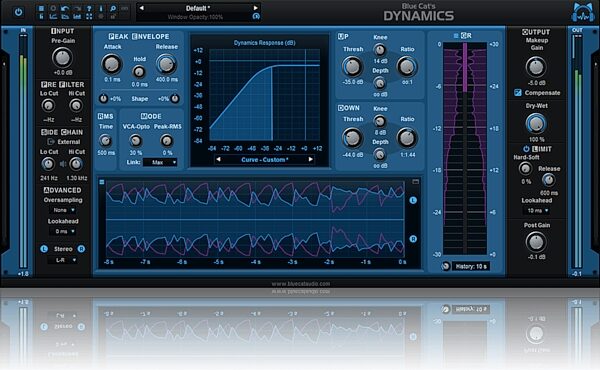Click the Blue Cat logo icon
This screenshot has width=600, height=370.
coord(583,13)
